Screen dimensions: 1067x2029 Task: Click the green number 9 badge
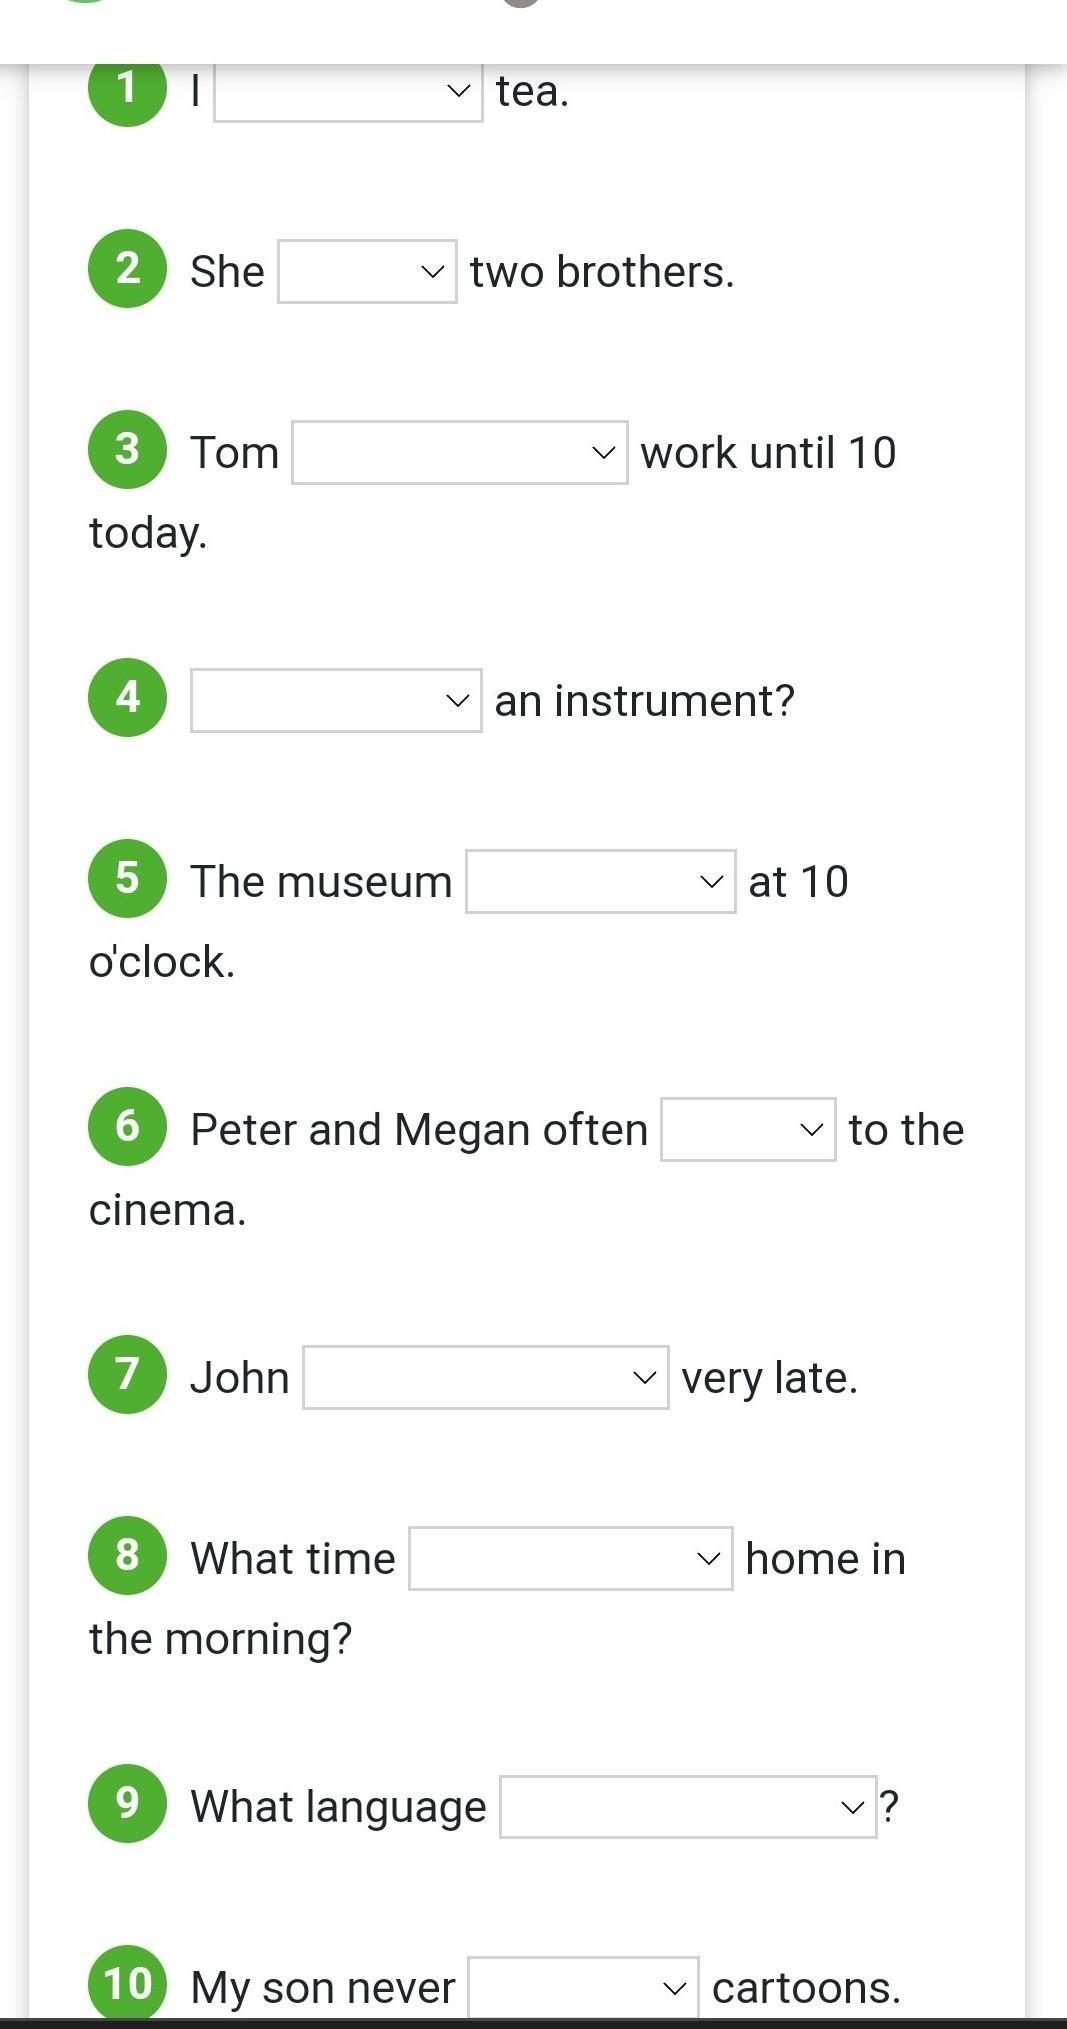tap(127, 1803)
